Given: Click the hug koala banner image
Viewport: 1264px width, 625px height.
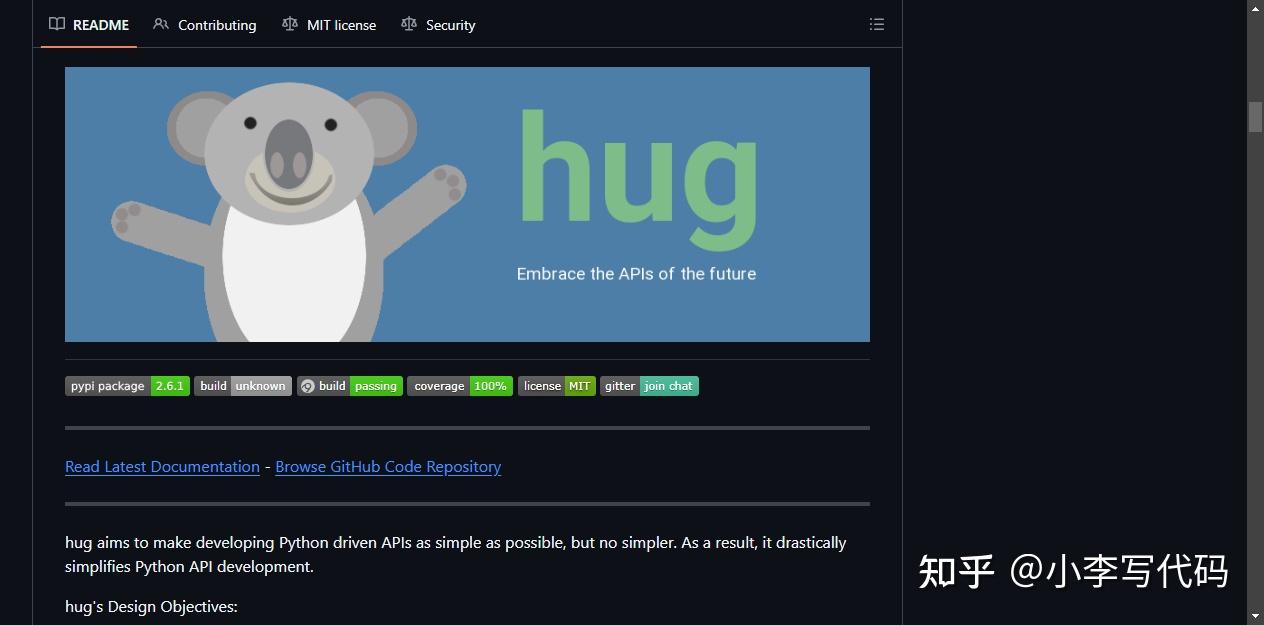Looking at the screenshot, I should coord(467,204).
